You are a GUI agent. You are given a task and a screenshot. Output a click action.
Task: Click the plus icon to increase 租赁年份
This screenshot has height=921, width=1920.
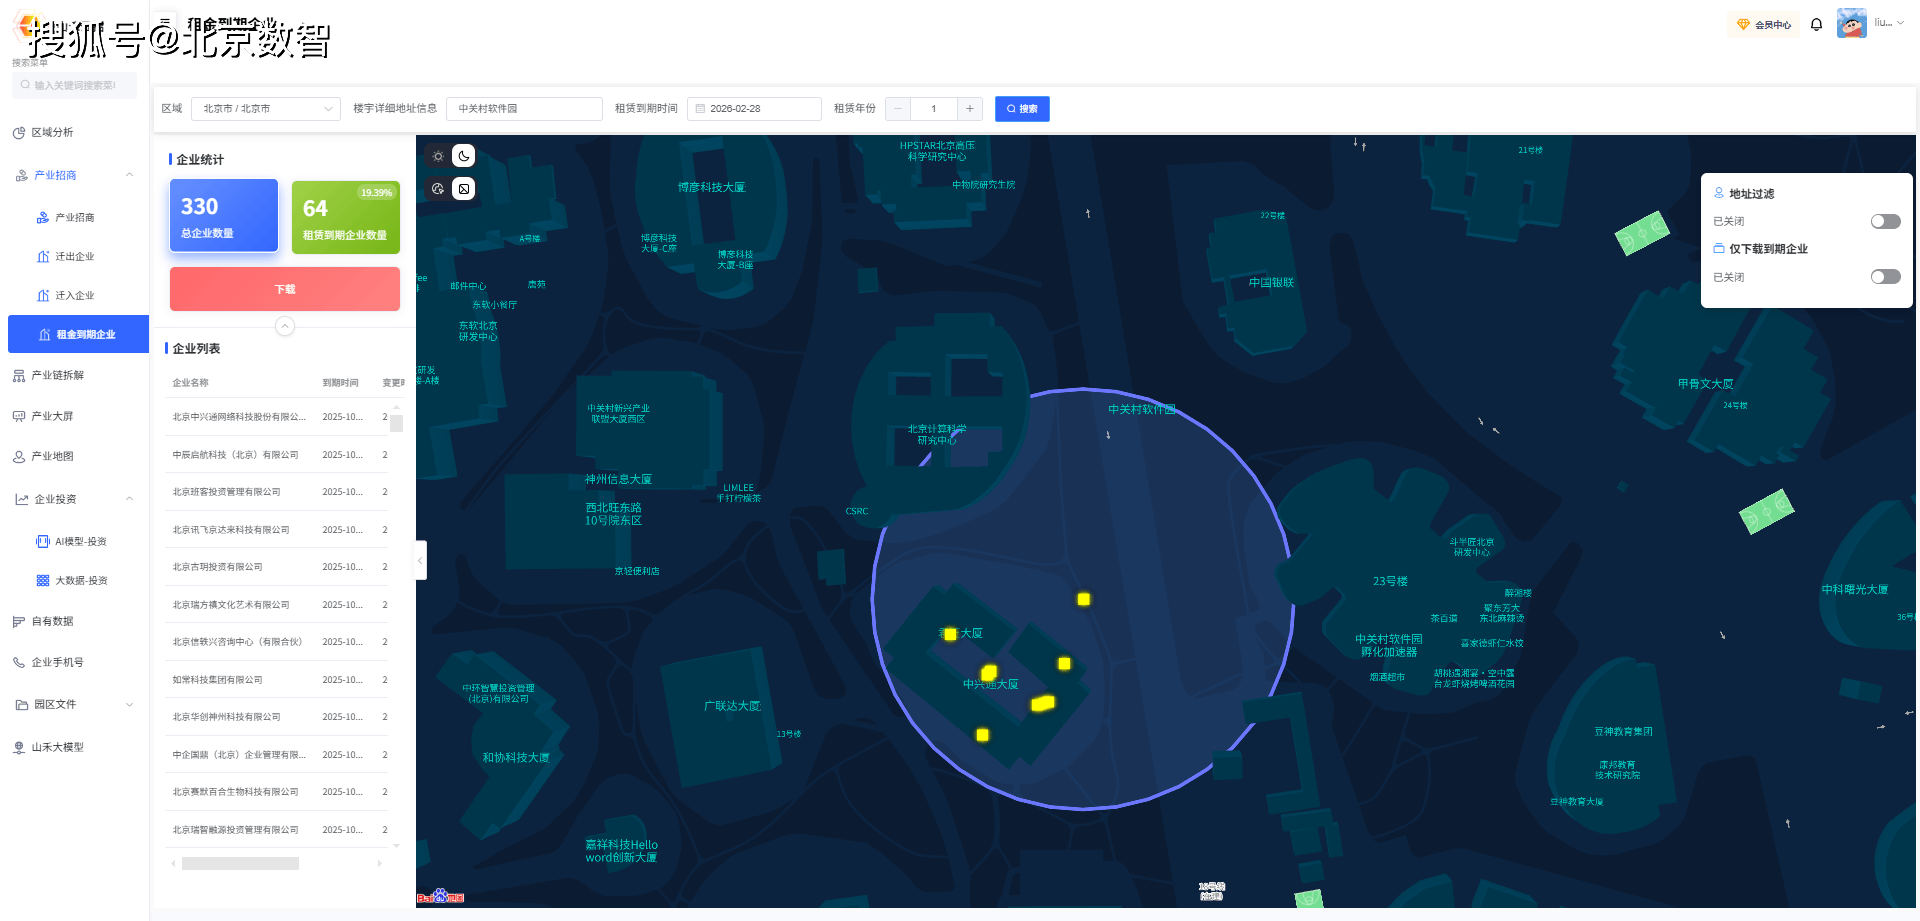click(x=969, y=109)
